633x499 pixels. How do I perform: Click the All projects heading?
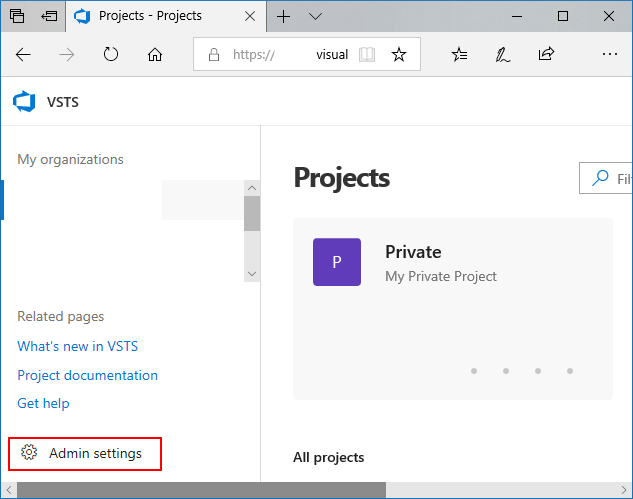pyautogui.click(x=329, y=457)
